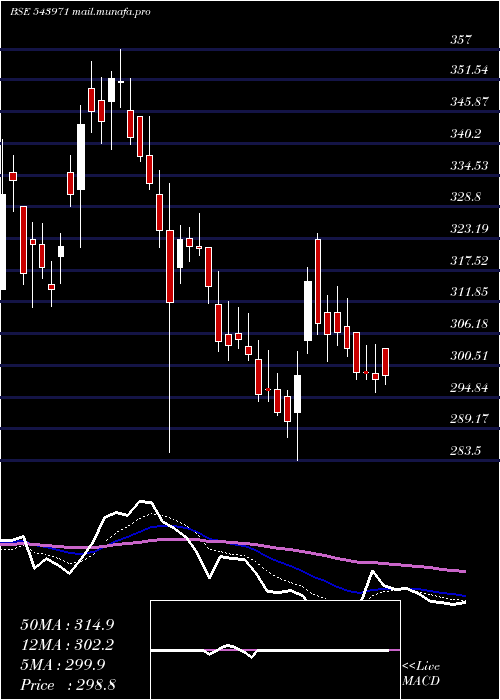The image size is (500, 700).
Task: Click the 289.17 price axis label
Action: tap(469, 419)
